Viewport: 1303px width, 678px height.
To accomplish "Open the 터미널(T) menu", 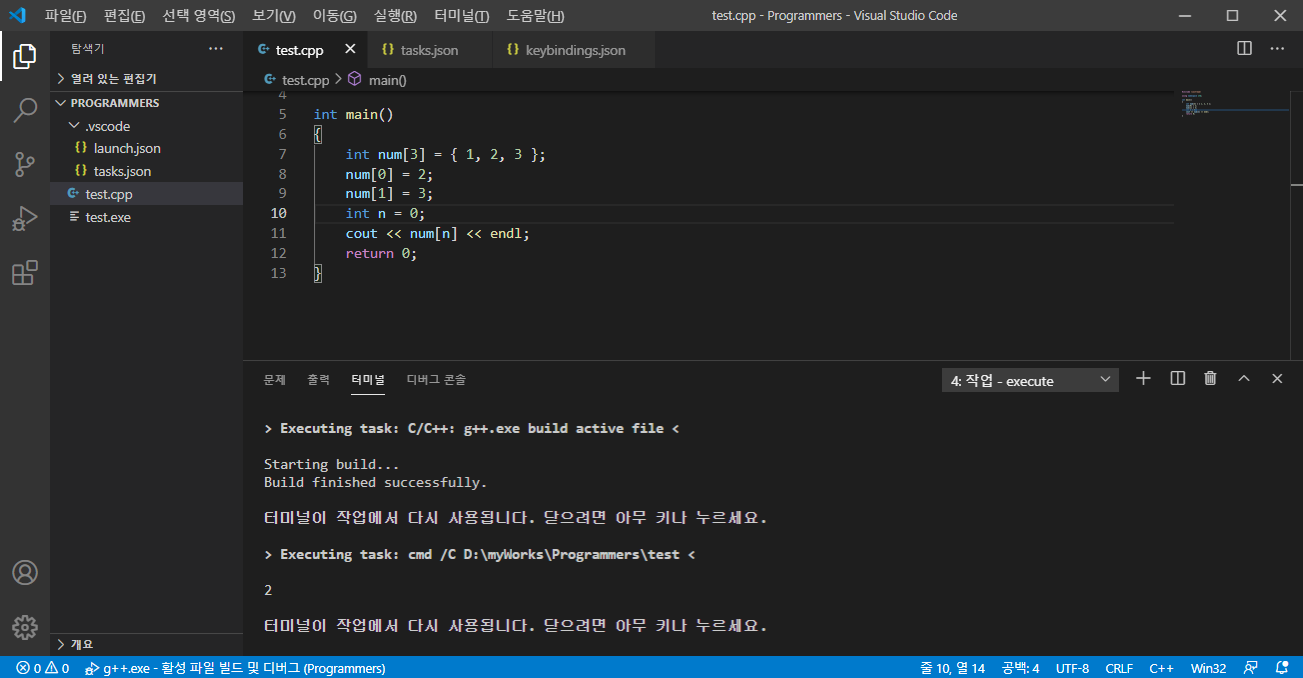I will point(461,16).
